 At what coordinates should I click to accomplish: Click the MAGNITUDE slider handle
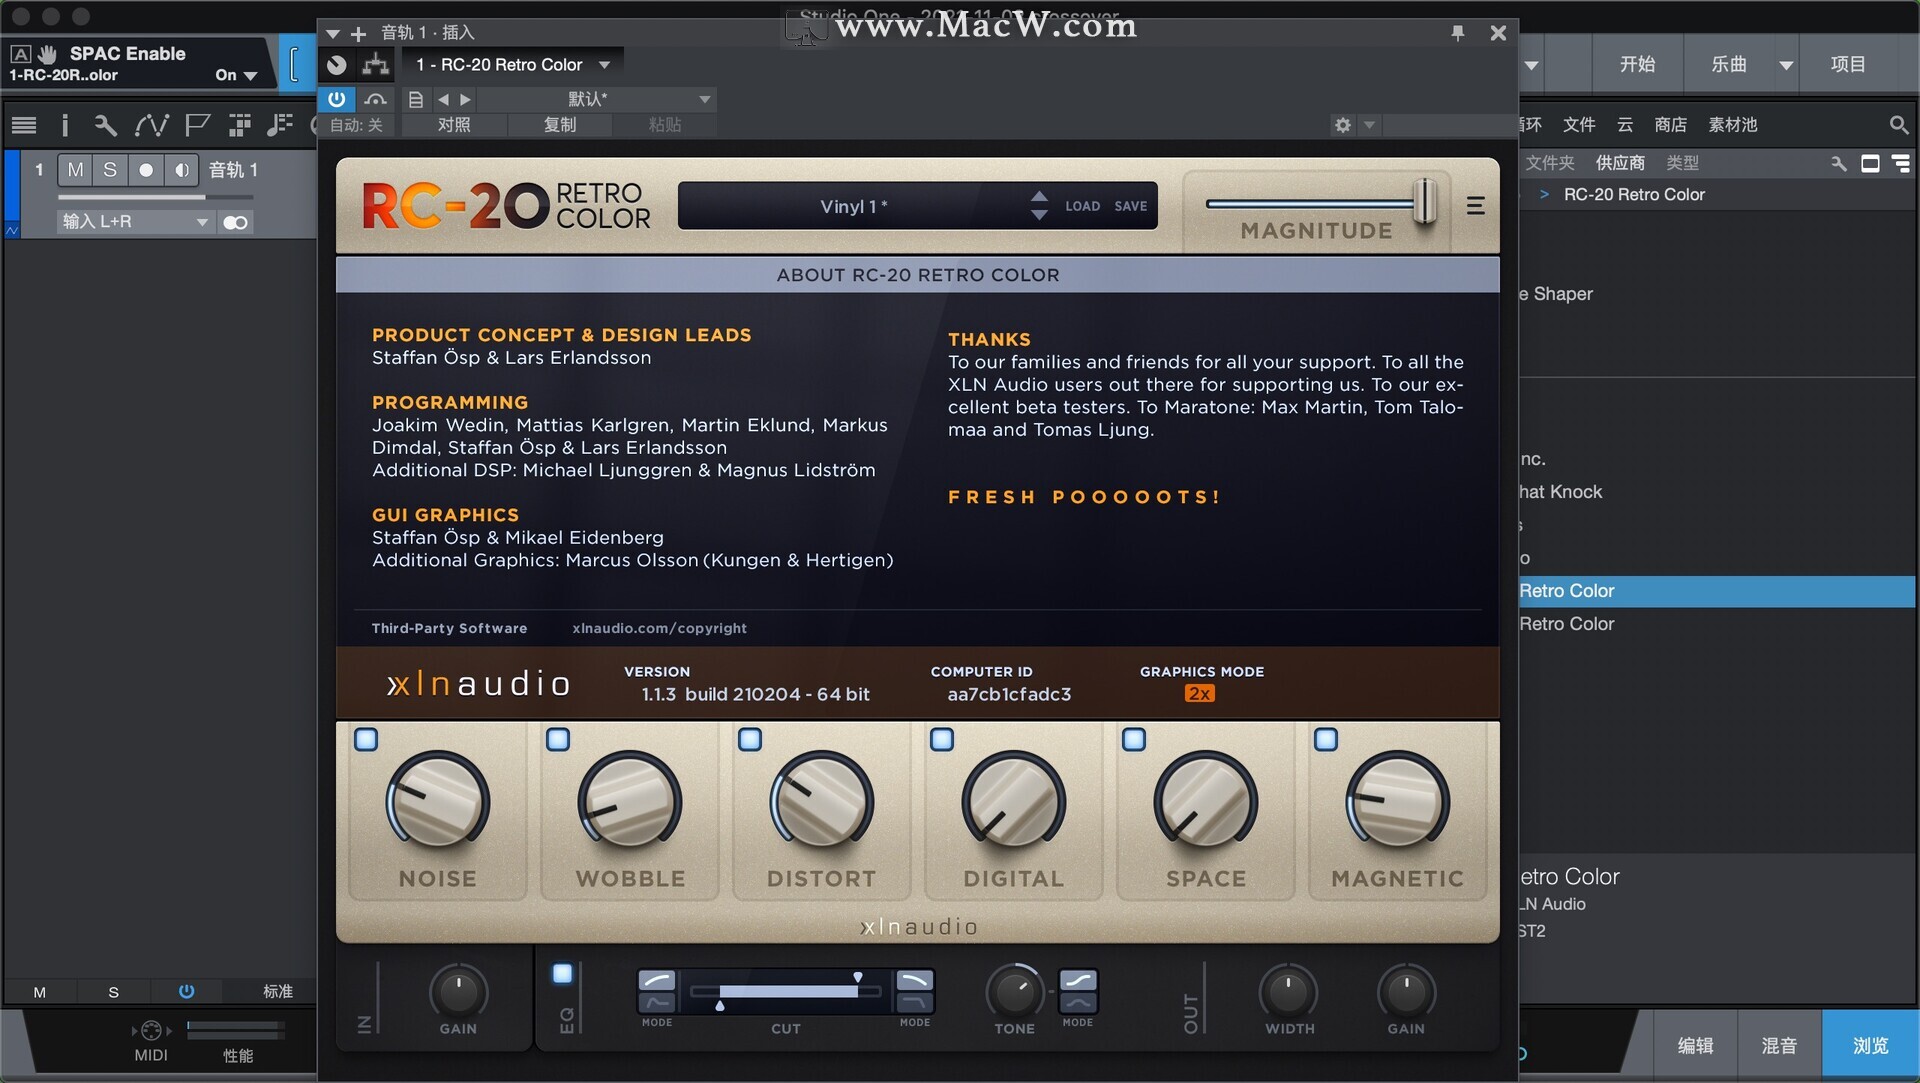point(1425,202)
